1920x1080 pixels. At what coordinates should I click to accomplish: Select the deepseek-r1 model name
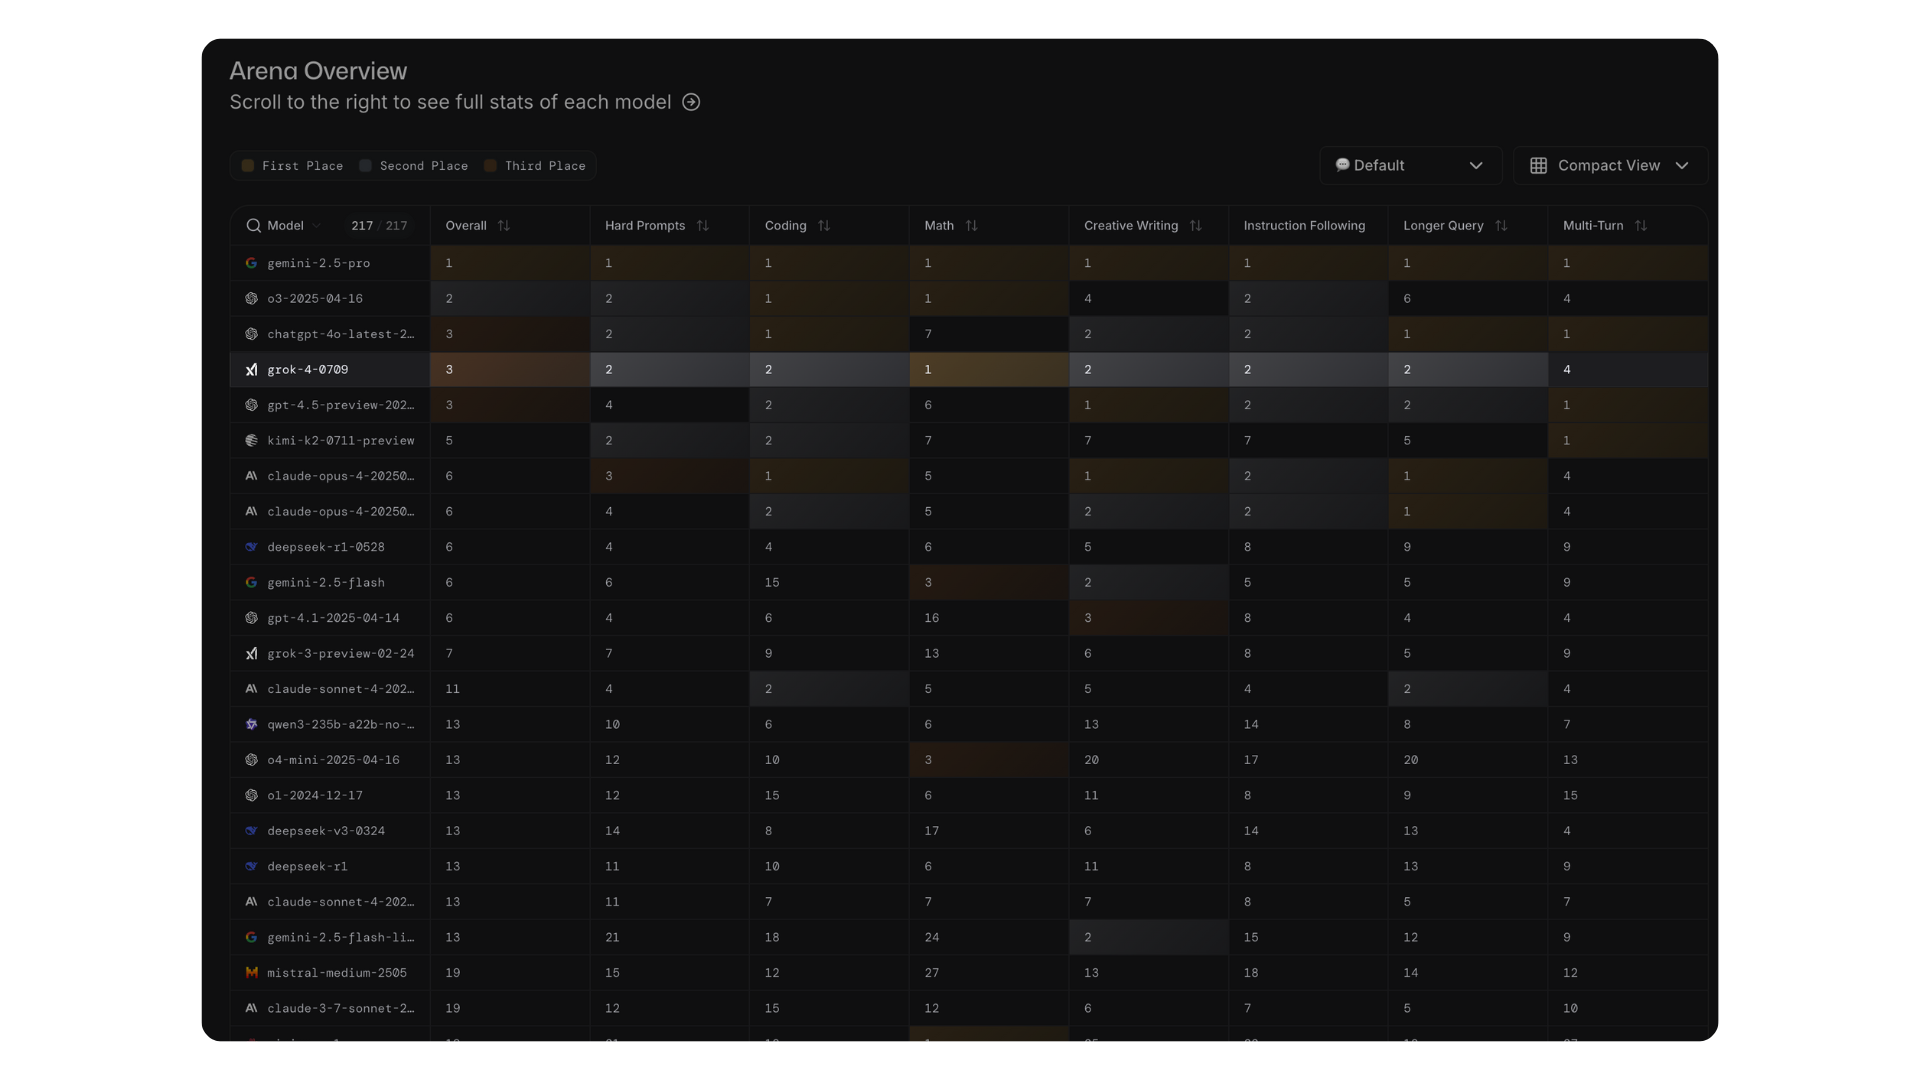[308, 867]
